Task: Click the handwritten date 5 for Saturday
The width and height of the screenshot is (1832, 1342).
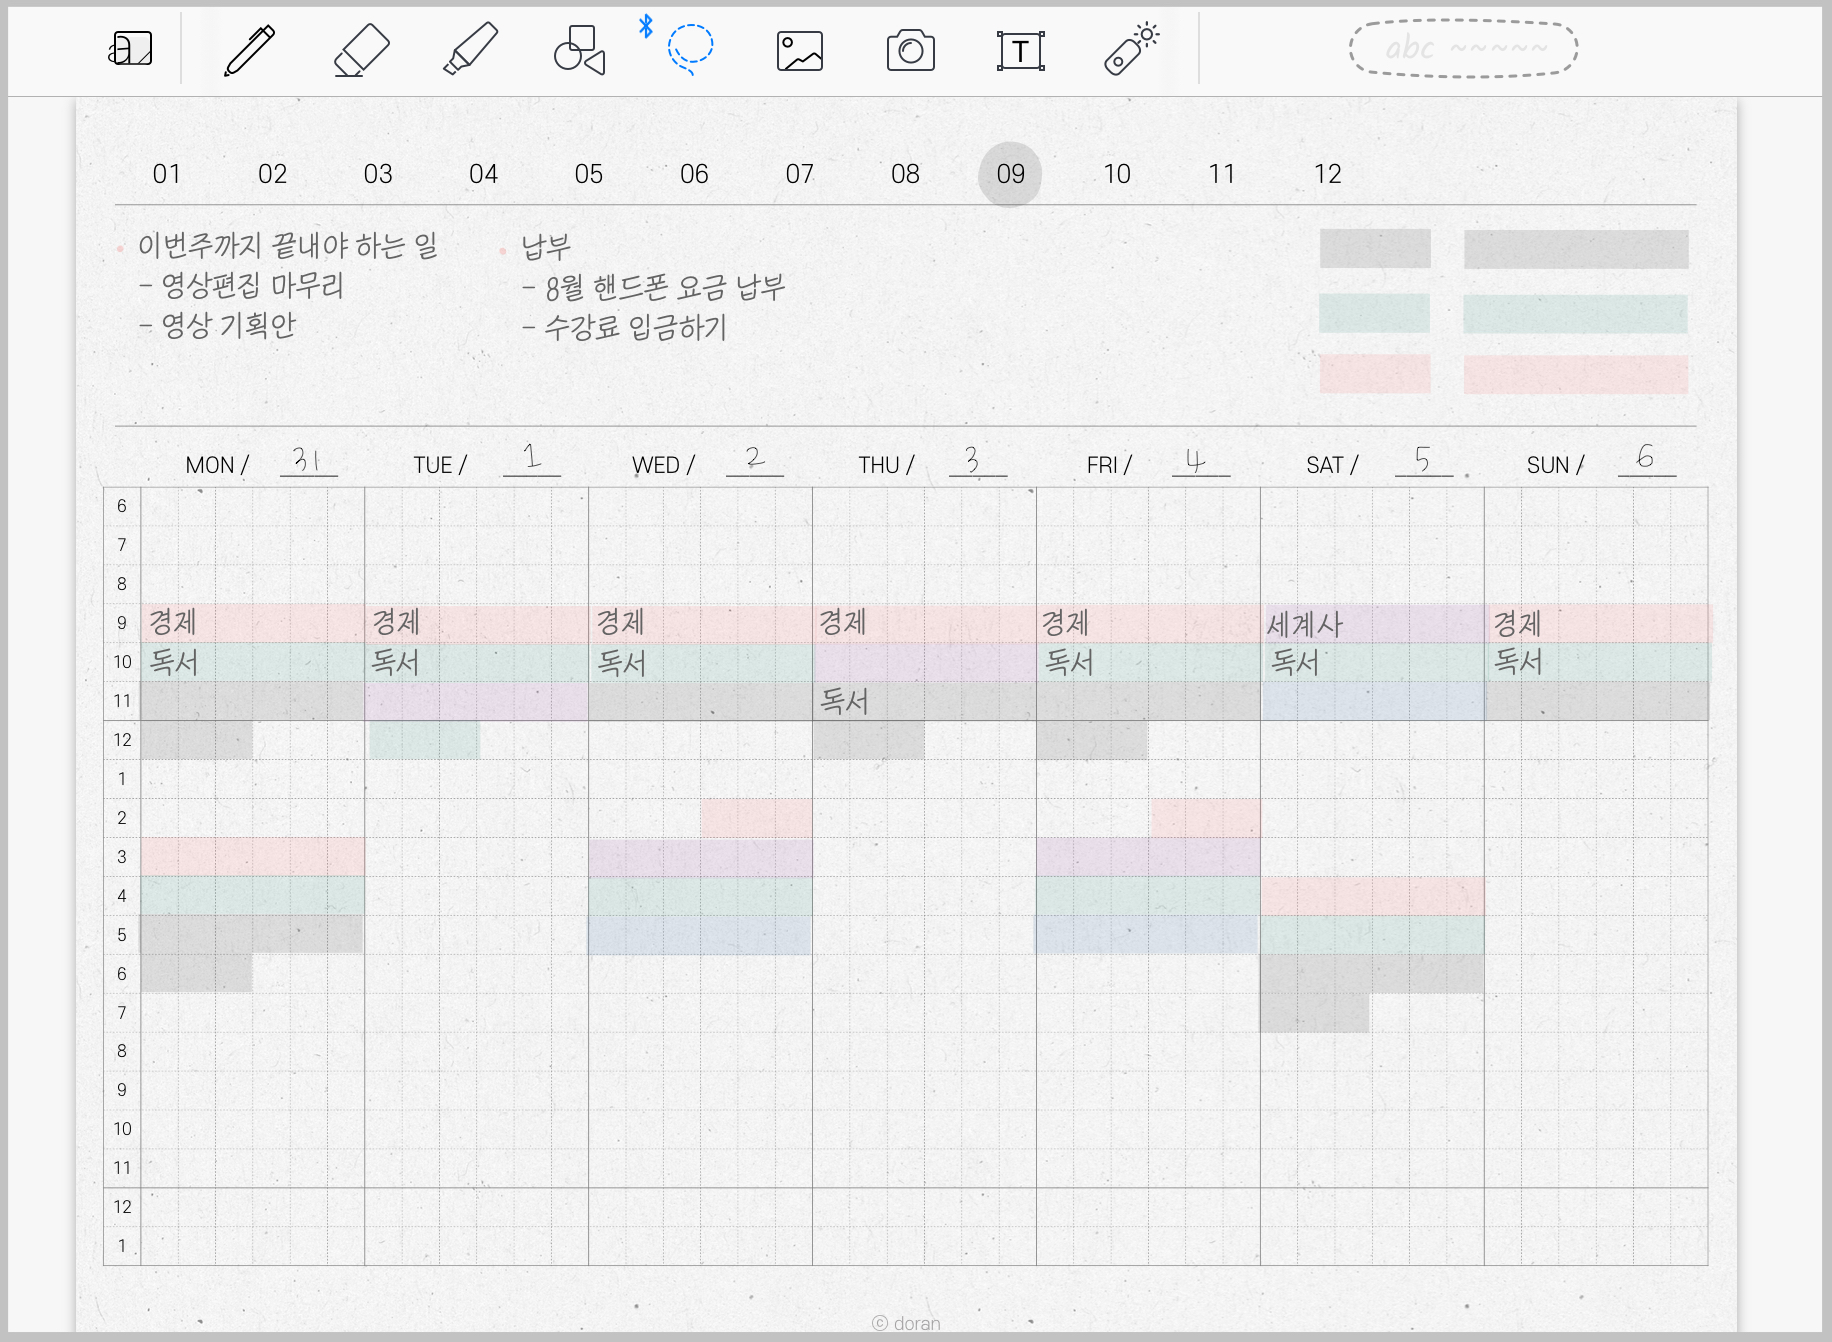Action: 1423,459
